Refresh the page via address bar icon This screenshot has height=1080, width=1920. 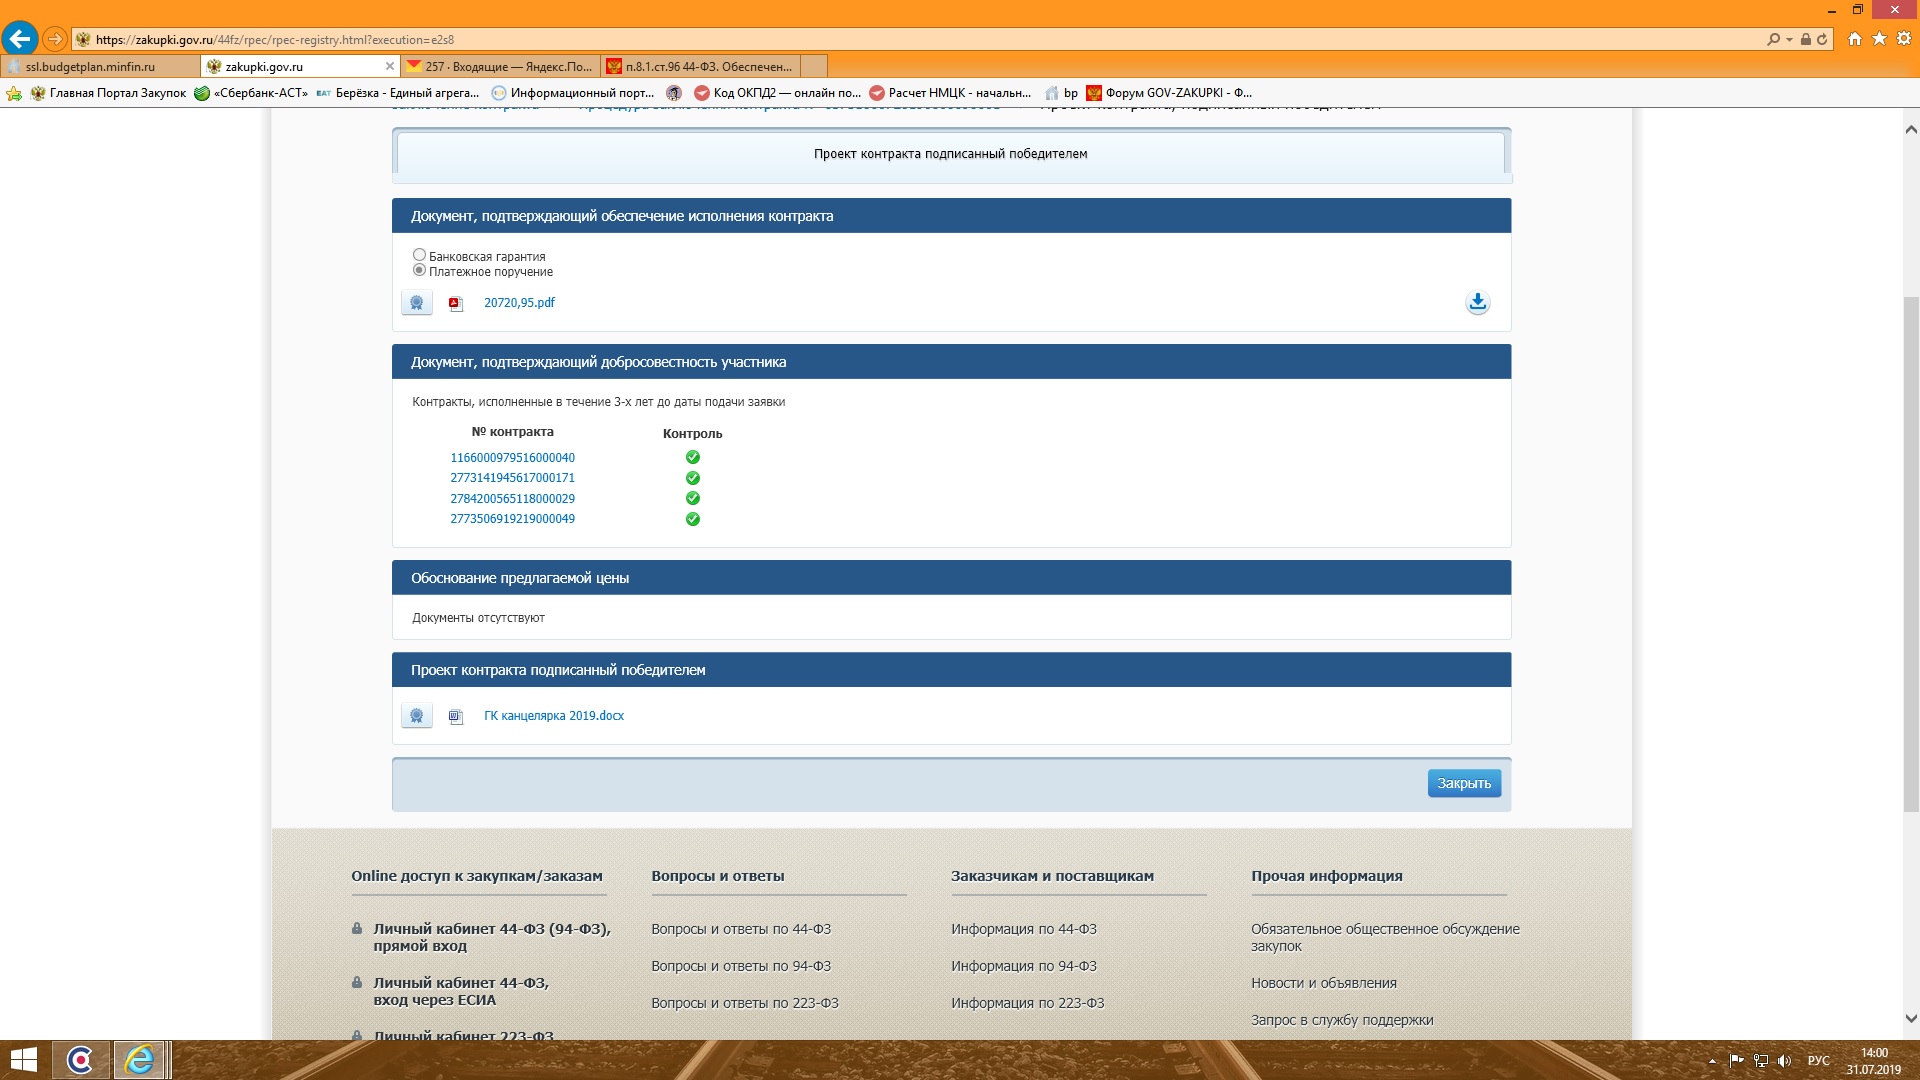pyautogui.click(x=1822, y=40)
